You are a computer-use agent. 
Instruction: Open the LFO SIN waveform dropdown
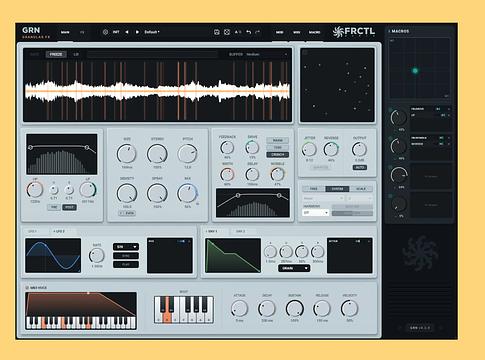126,247
